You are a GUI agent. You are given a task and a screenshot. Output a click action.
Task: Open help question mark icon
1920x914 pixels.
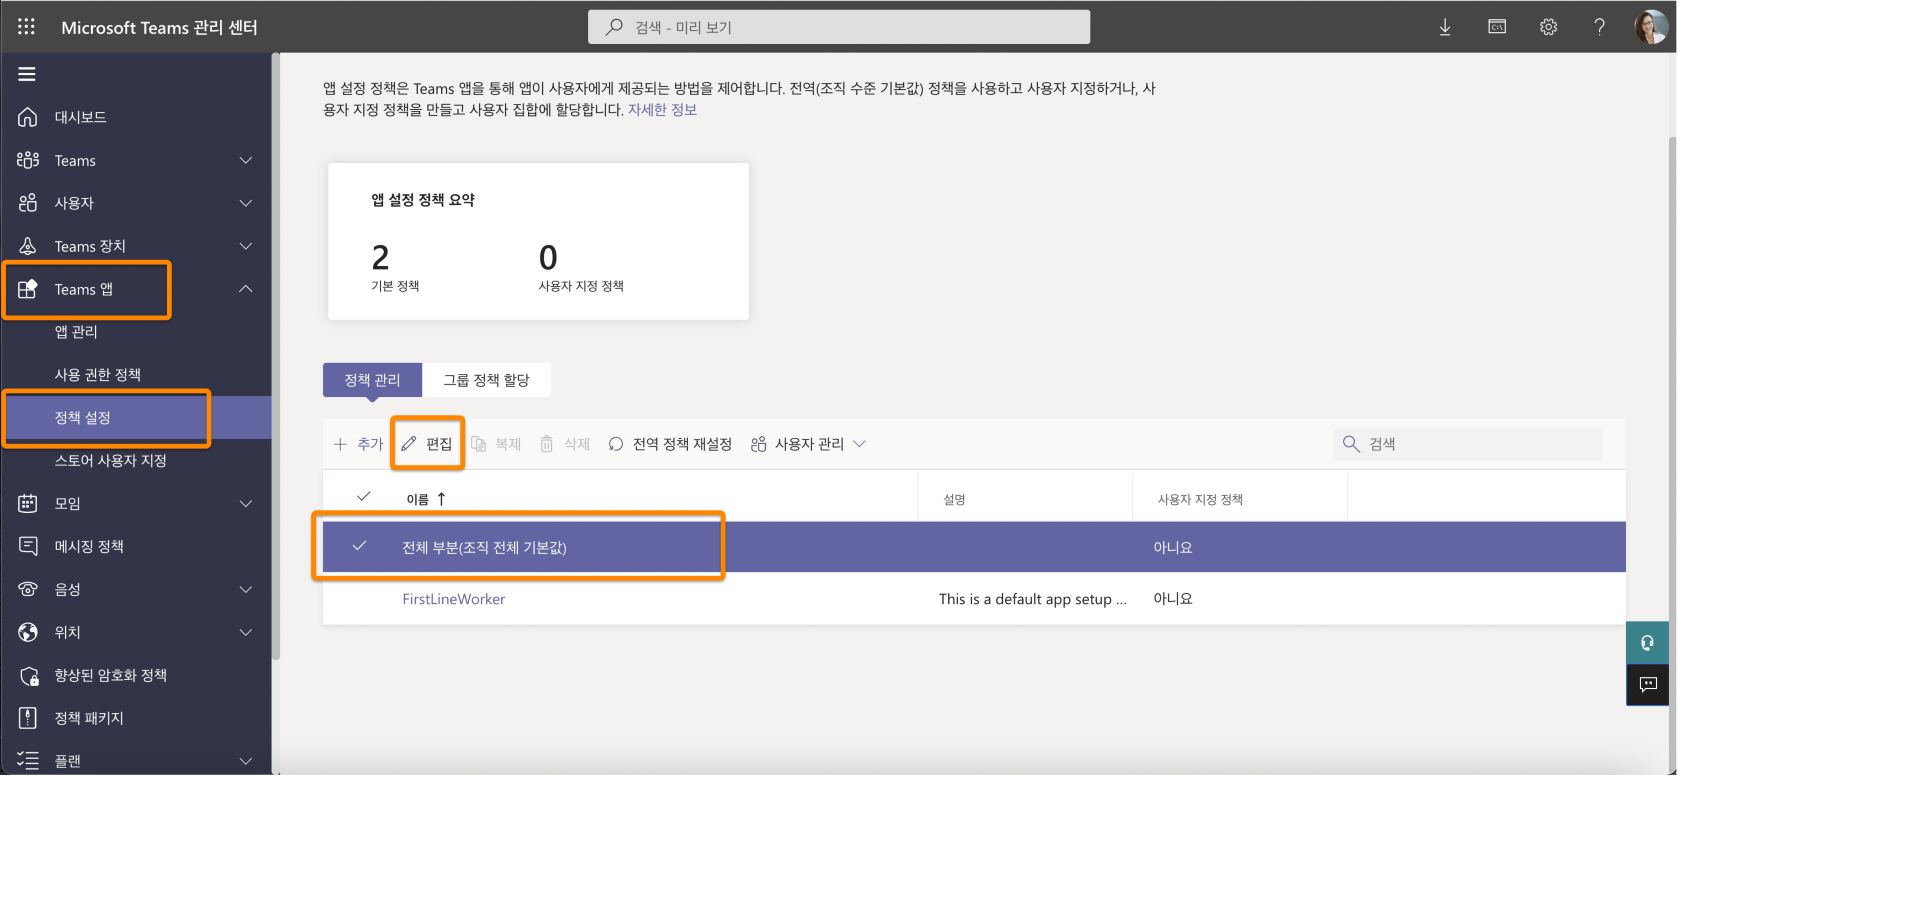[1600, 27]
